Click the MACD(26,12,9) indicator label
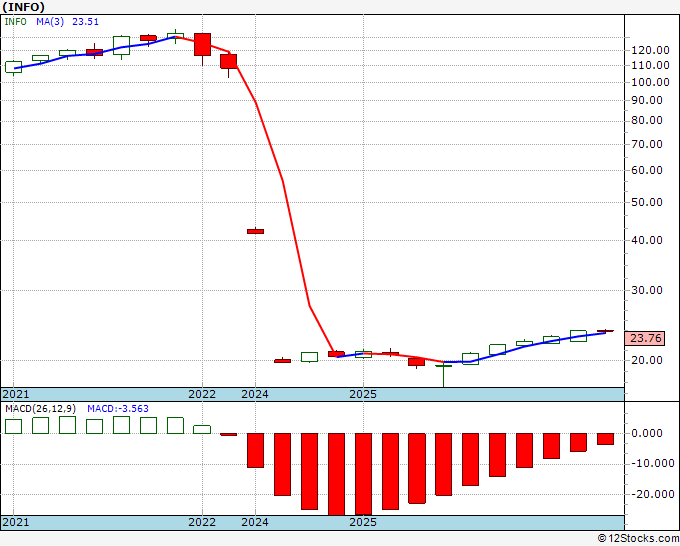Viewport: 680px width, 546px height. coord(41,409)
